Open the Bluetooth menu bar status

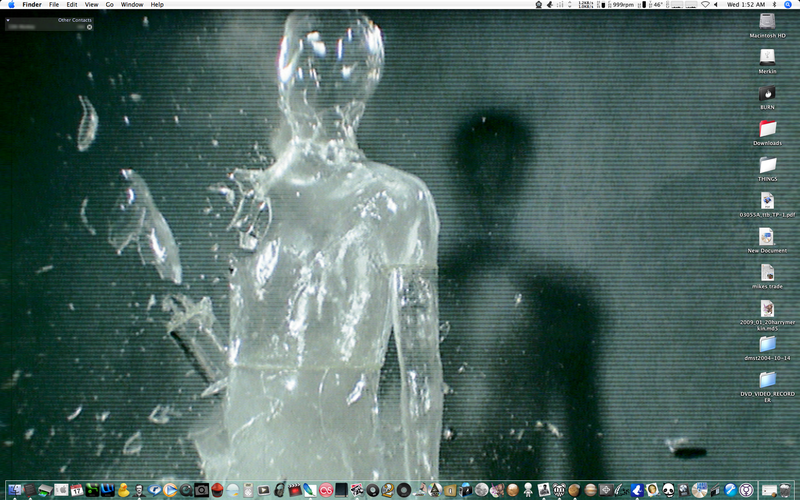(774, 5)
